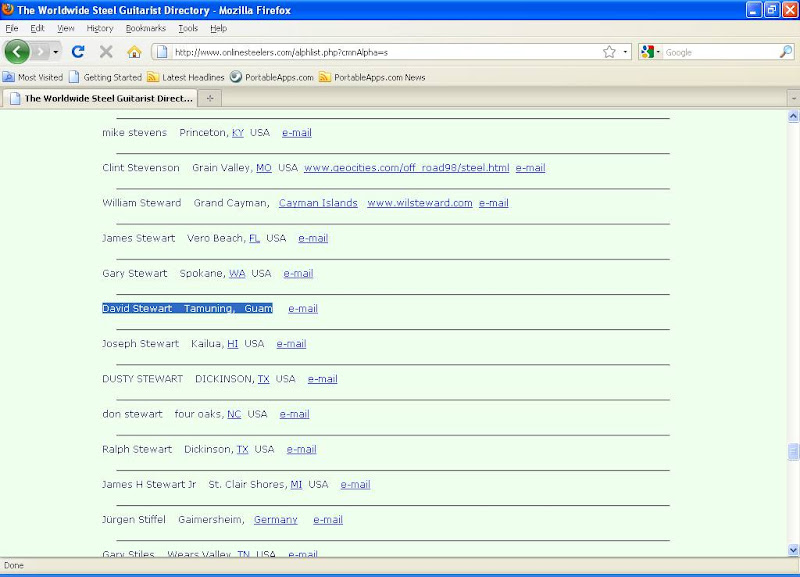Email Ralph Stewart via e-mail link

point(302,449)
